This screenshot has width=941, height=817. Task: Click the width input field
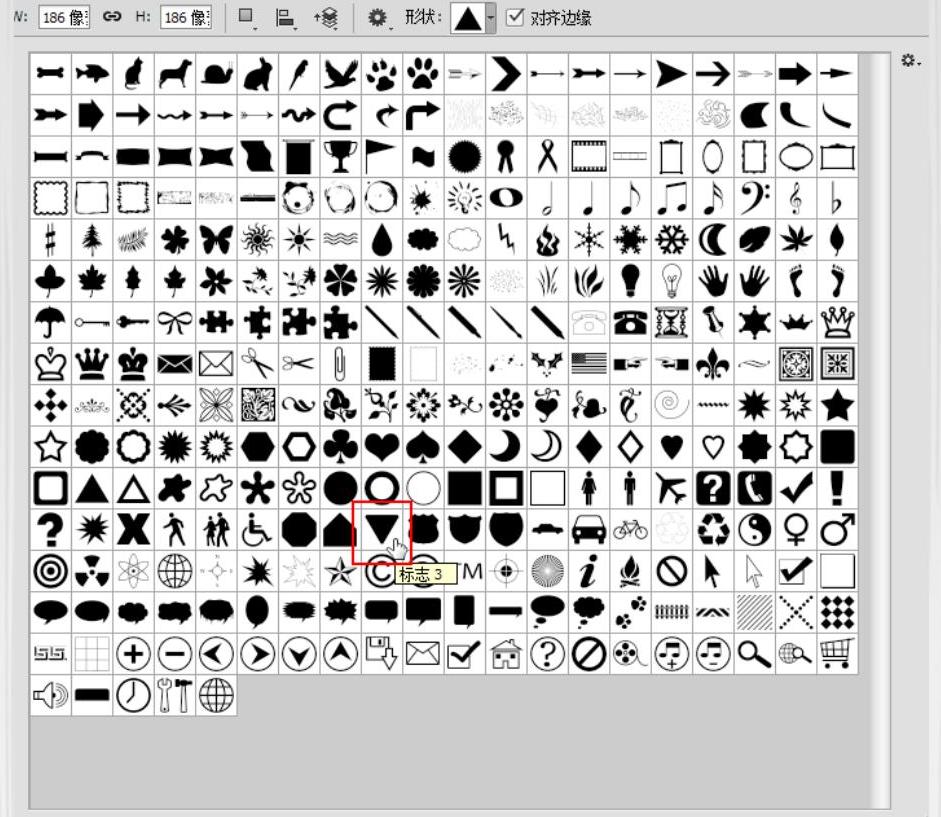tap(64, 17)
